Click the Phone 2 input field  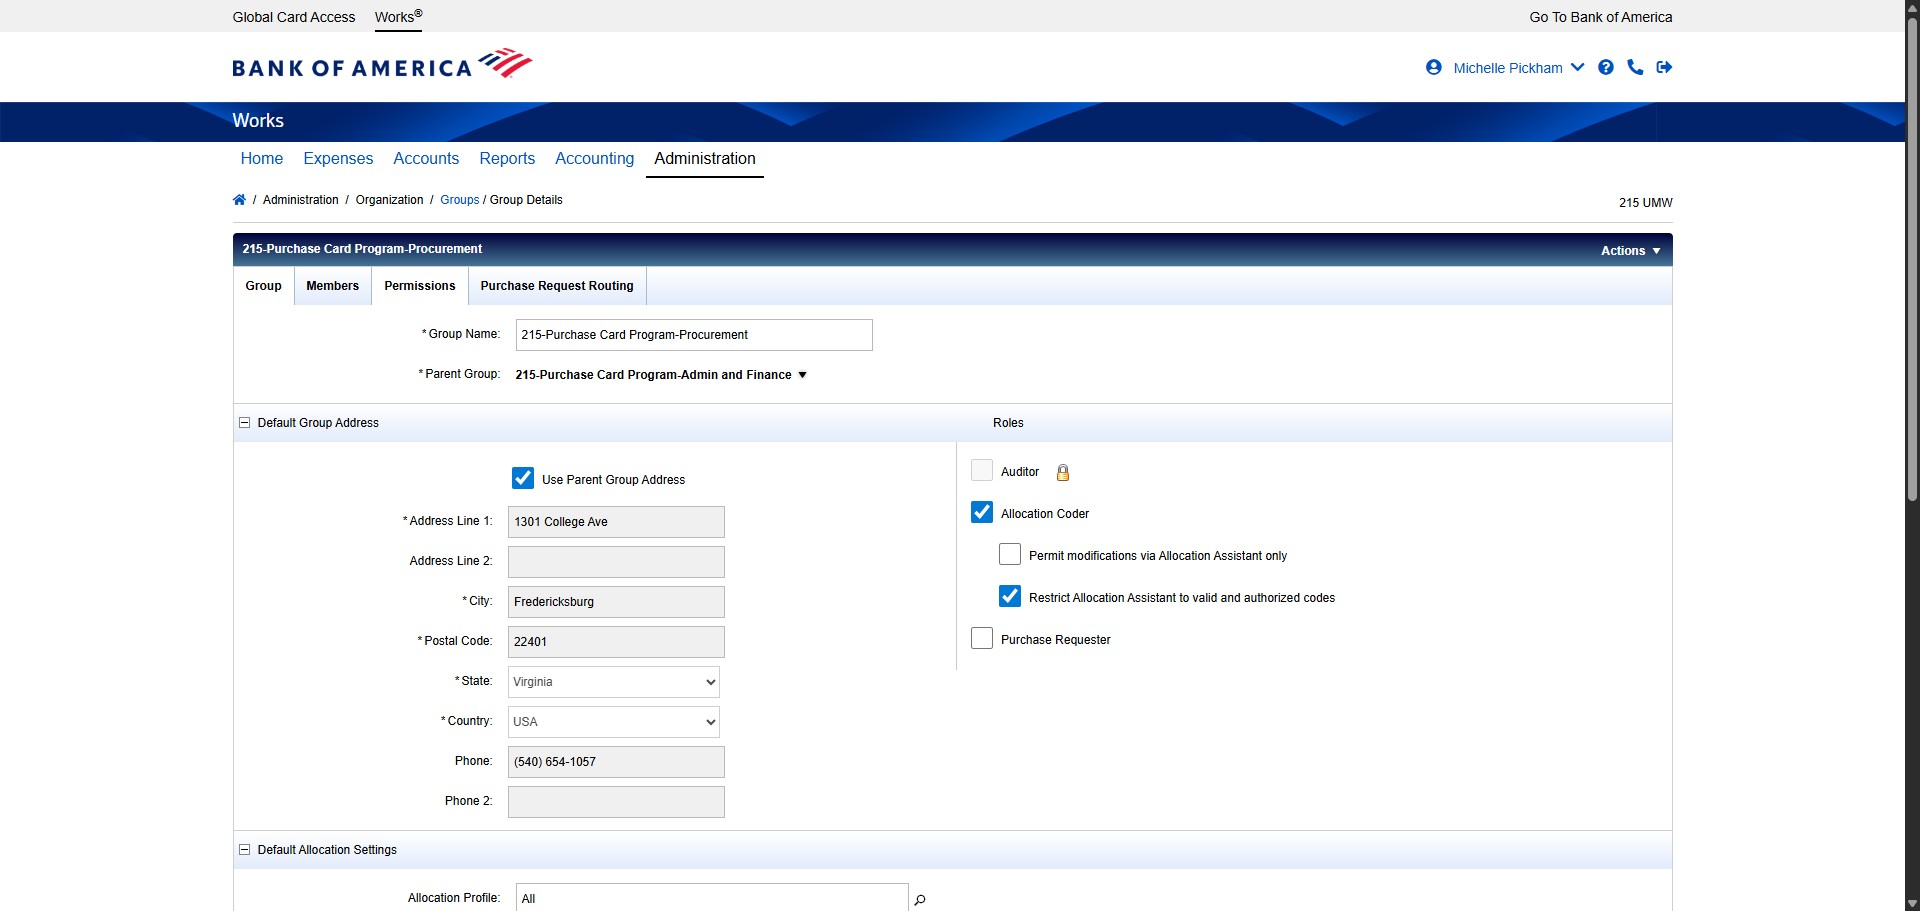(614, 801)
